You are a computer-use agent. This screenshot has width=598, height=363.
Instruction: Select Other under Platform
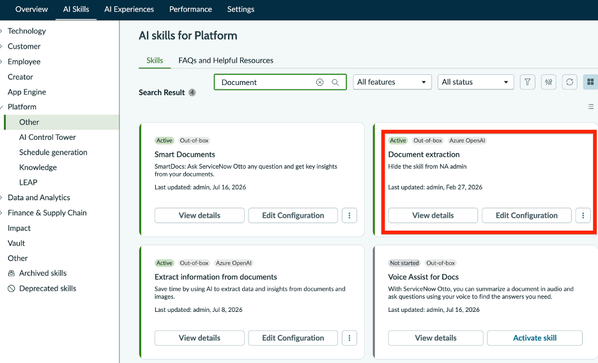pyautogui.click(x=62, y=122)
